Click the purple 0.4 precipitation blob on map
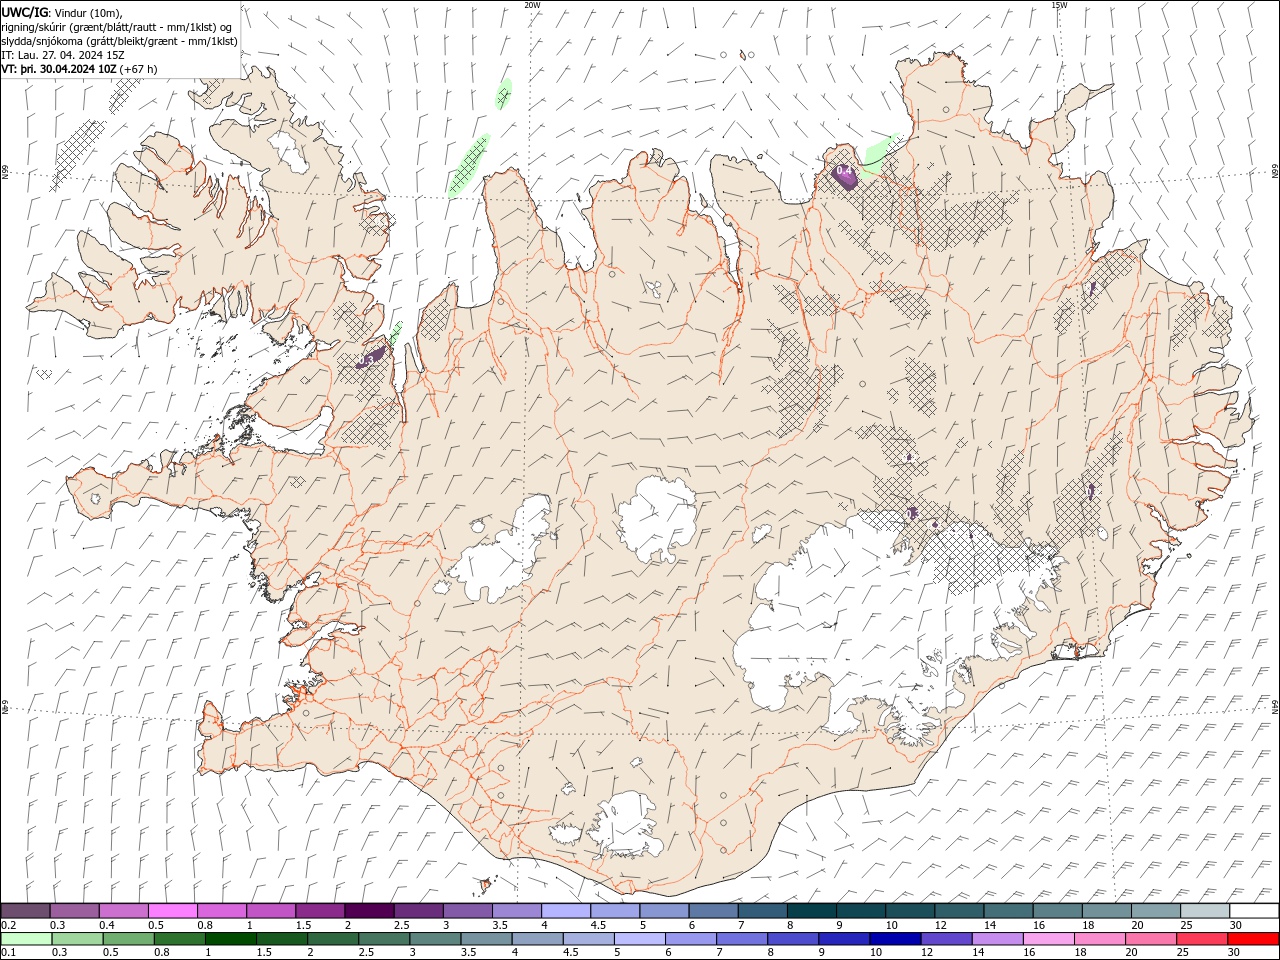This screenshot has height=960, width=1280. click(x=845, y=175)
